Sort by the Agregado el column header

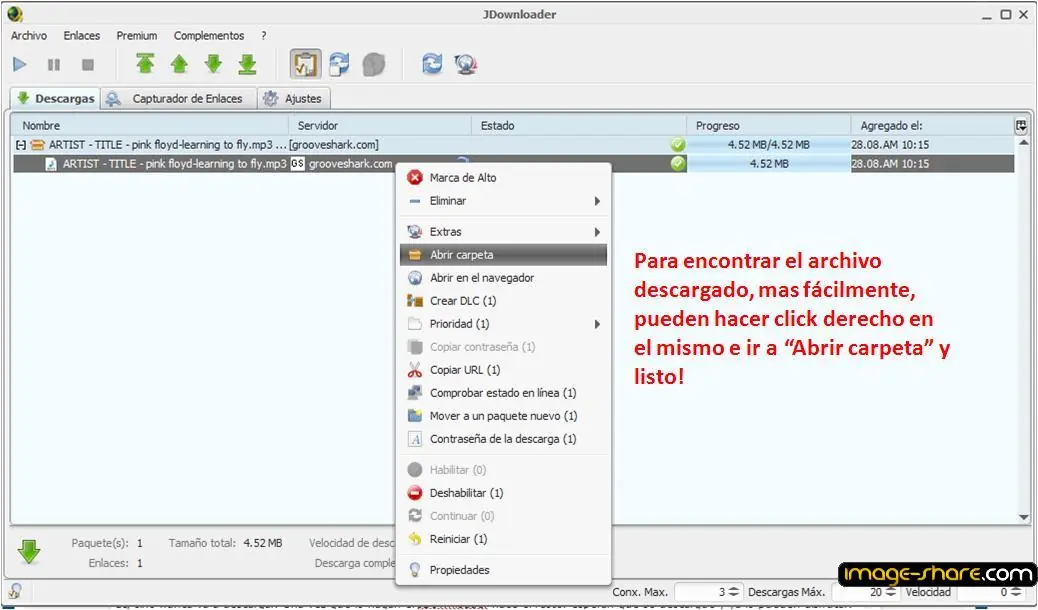click(x=932, y=125)
